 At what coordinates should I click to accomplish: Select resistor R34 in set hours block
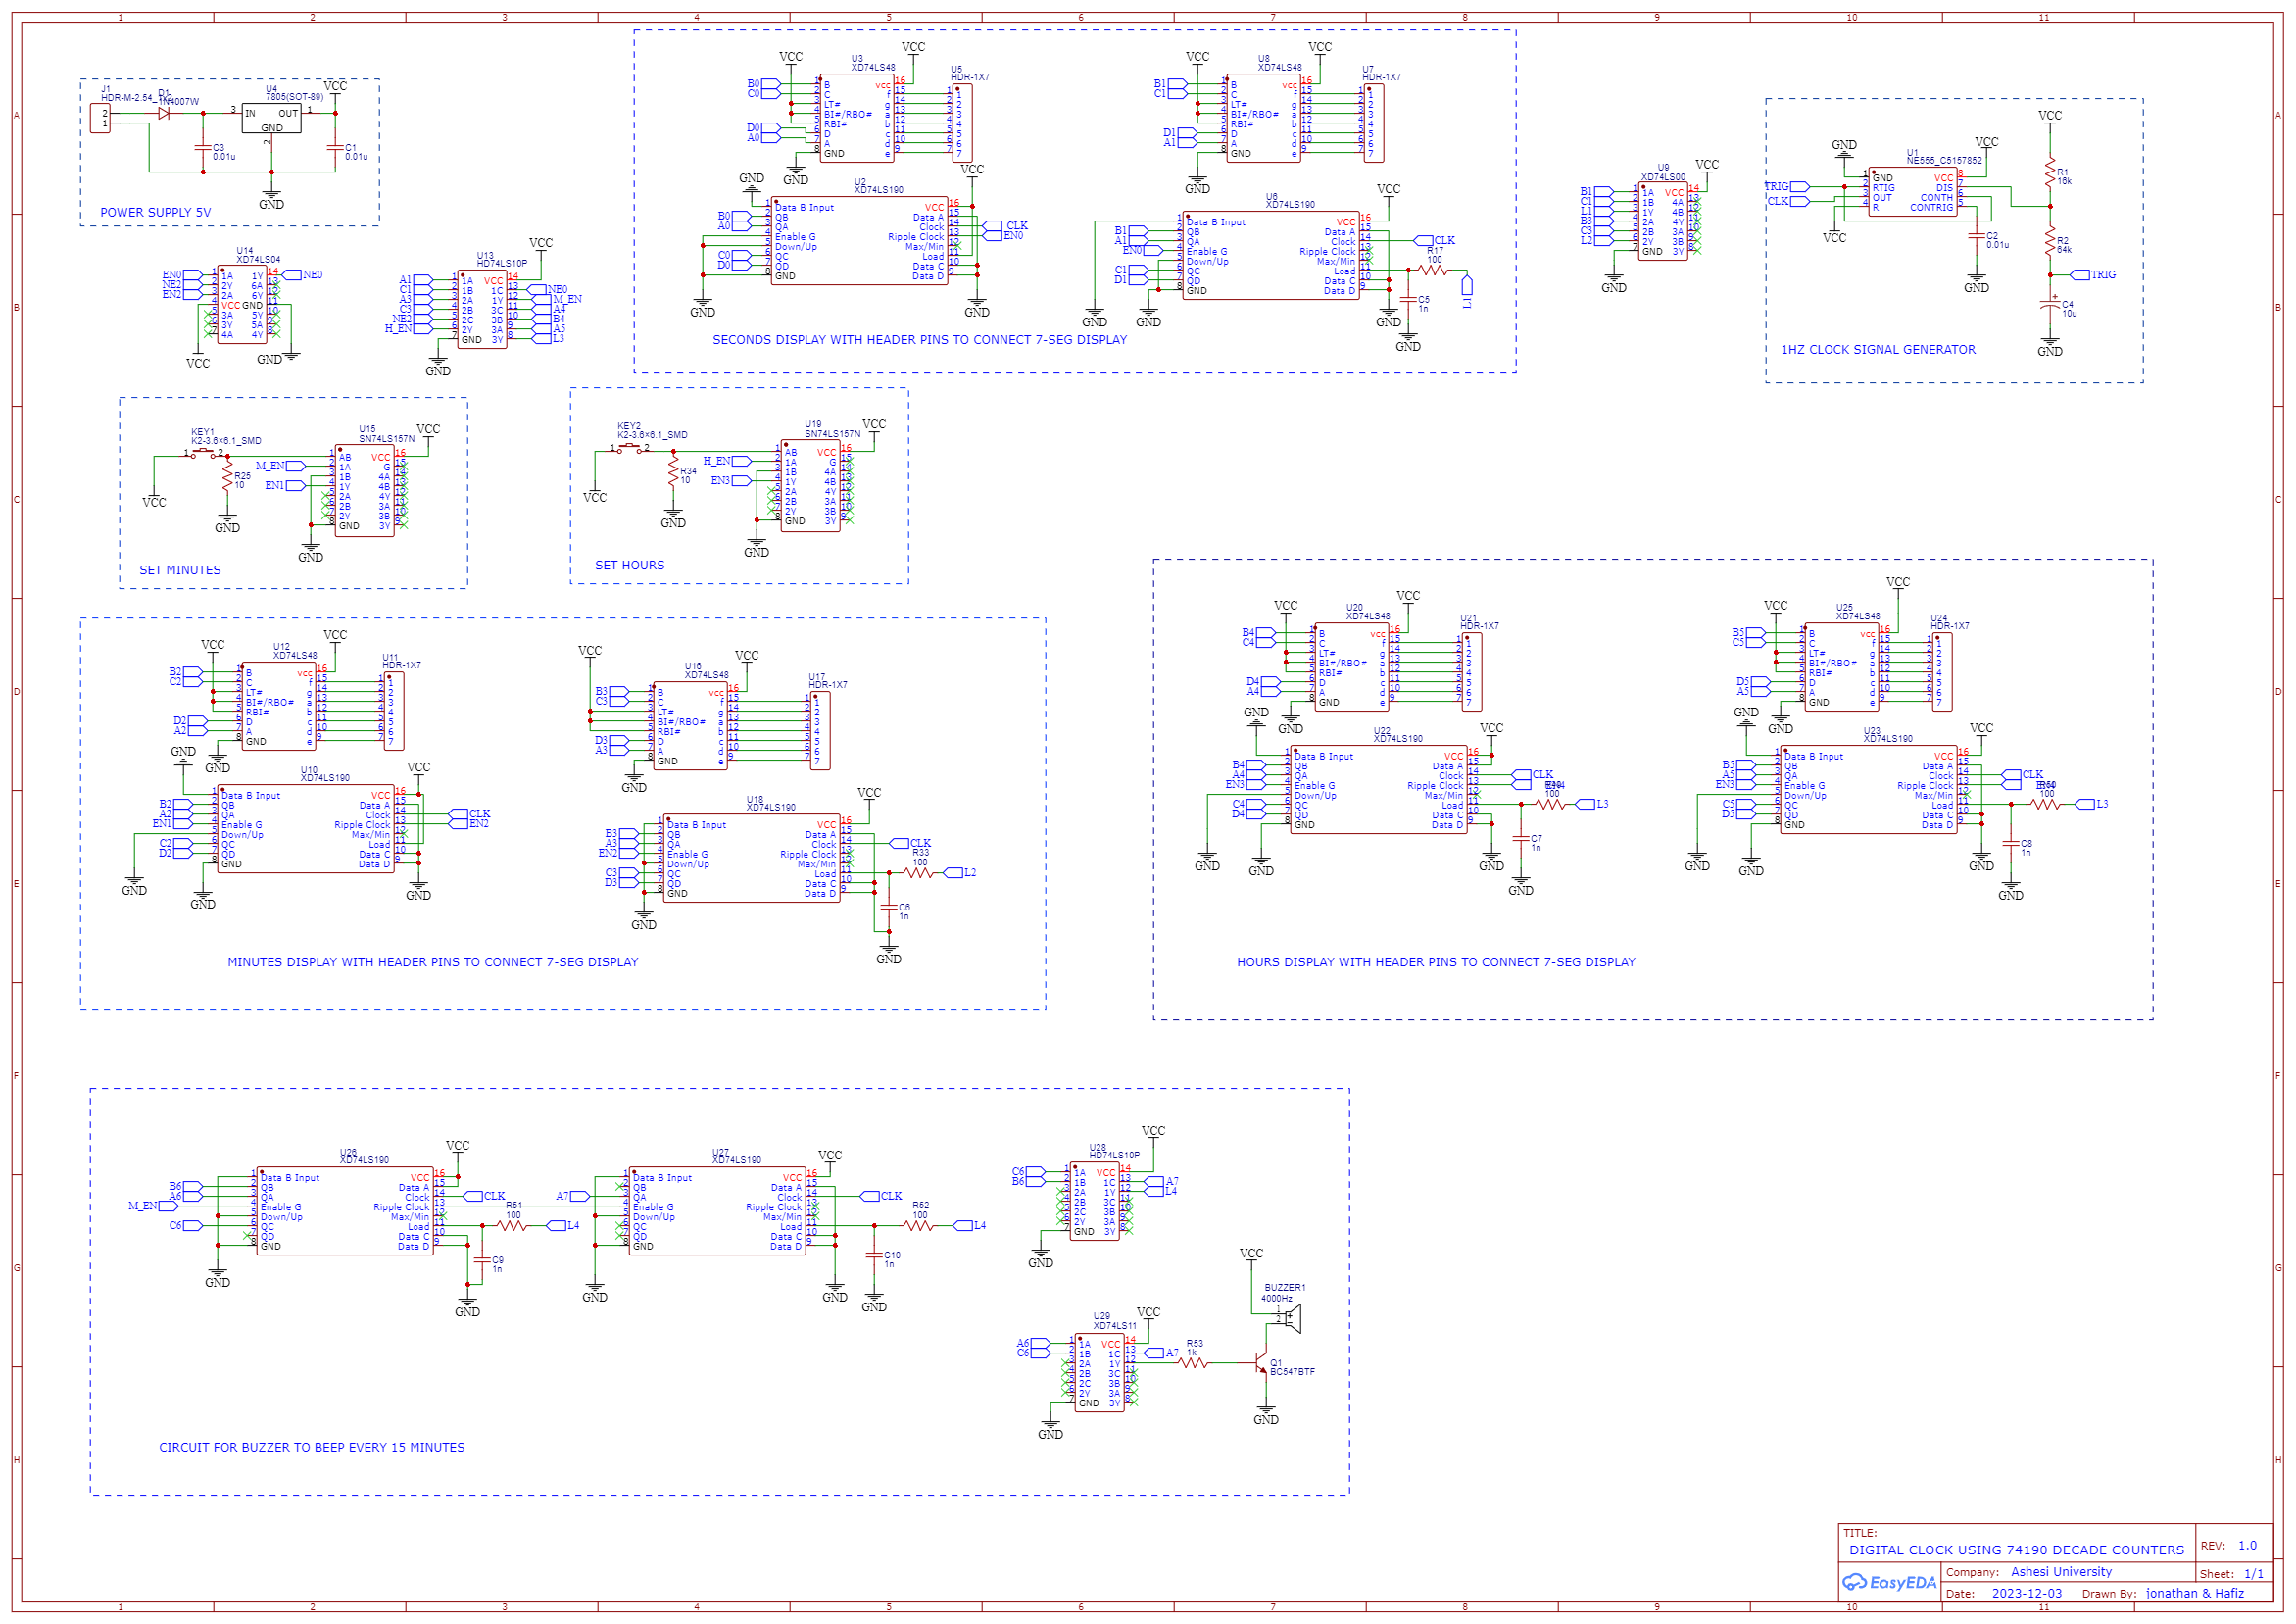coord(674,470)
